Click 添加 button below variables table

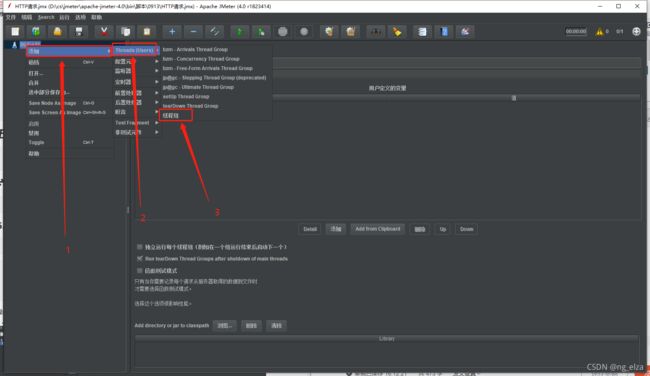pos(336,229)
